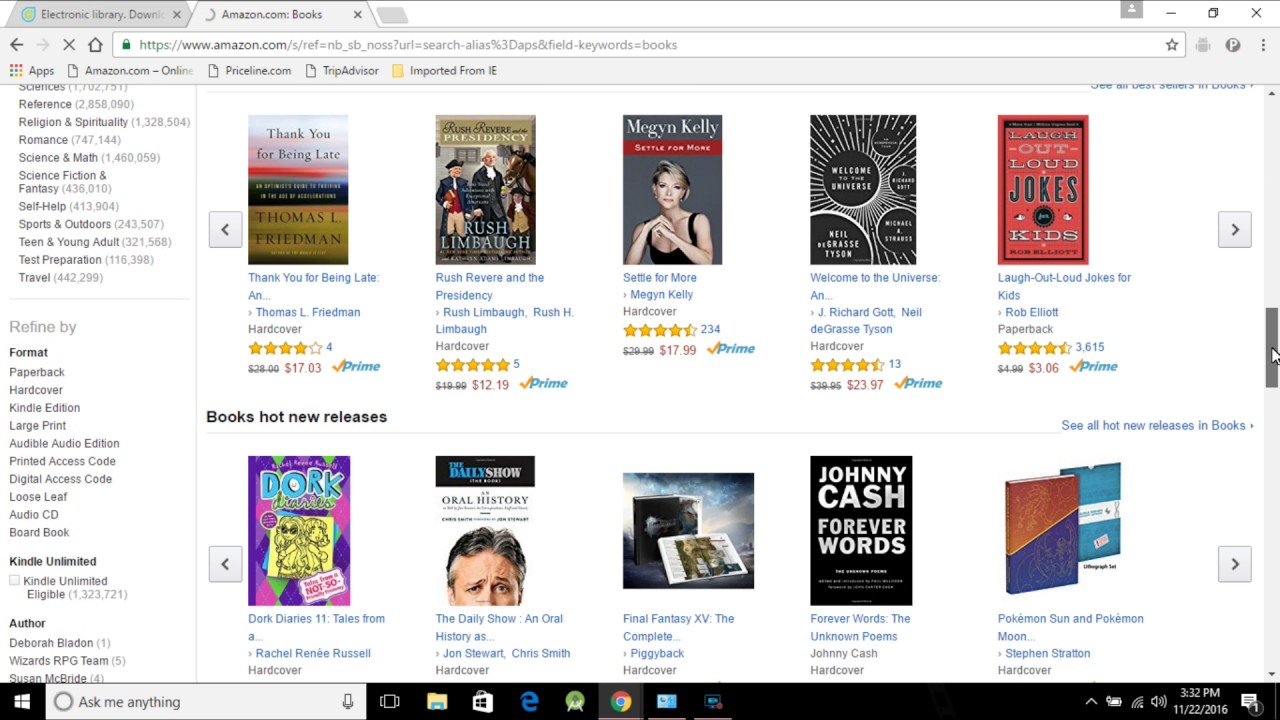Show next hot new releases carousel arrow

click(1235, 564)
